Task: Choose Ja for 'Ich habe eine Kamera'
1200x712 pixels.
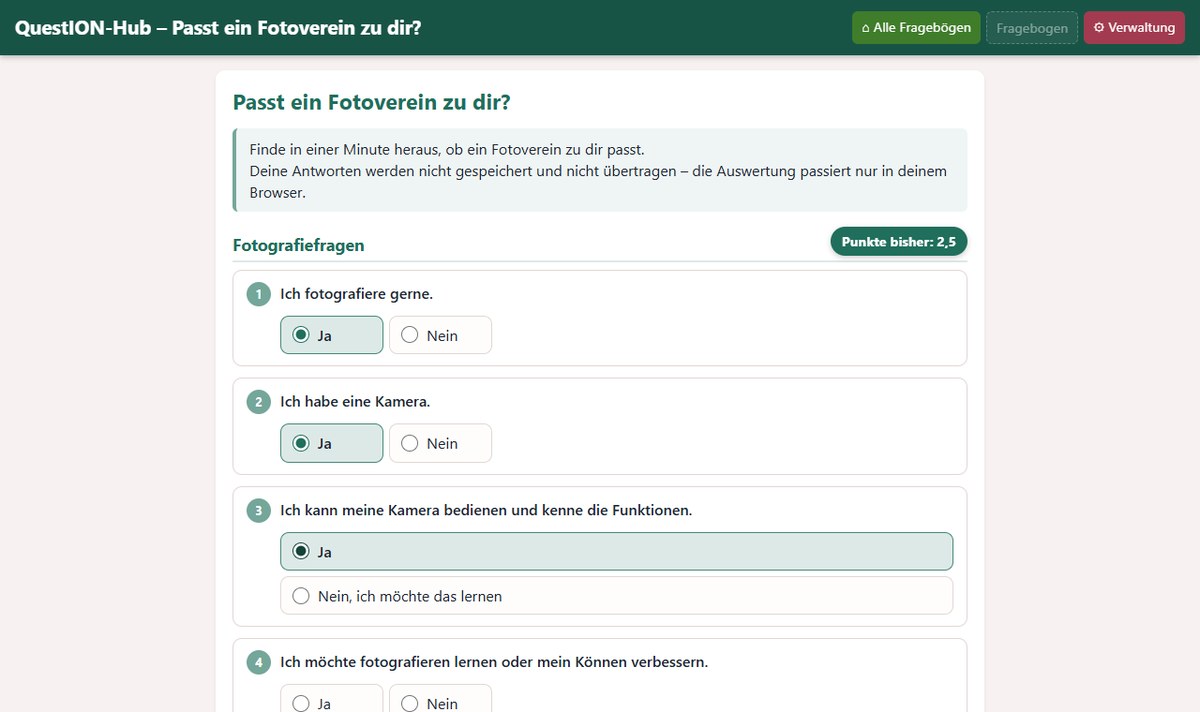Action: 331,443
